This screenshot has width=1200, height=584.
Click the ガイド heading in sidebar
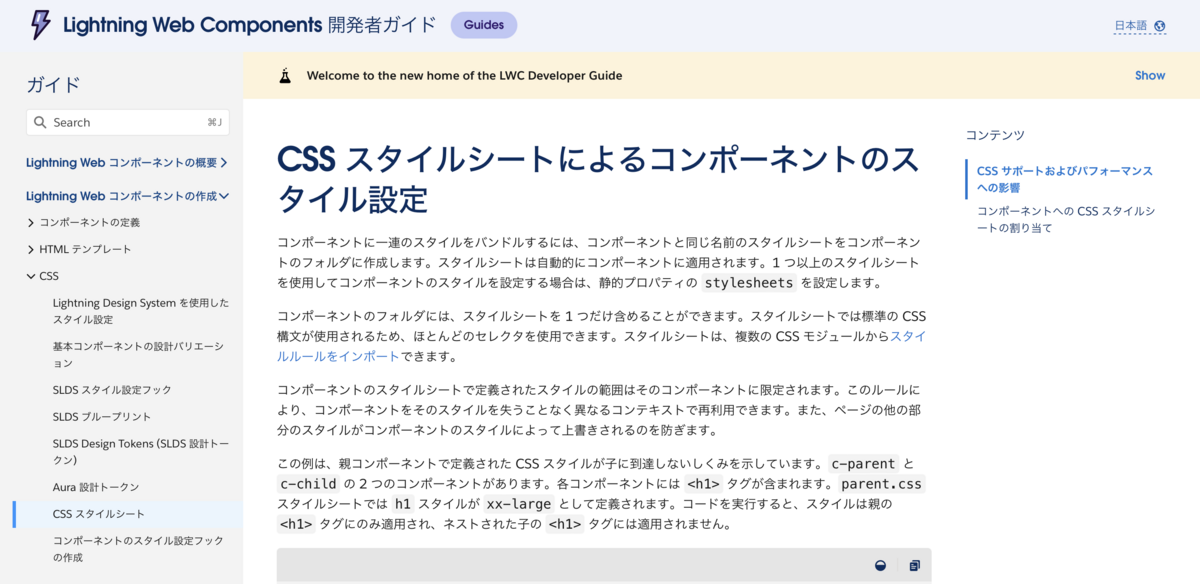[53, 85]
